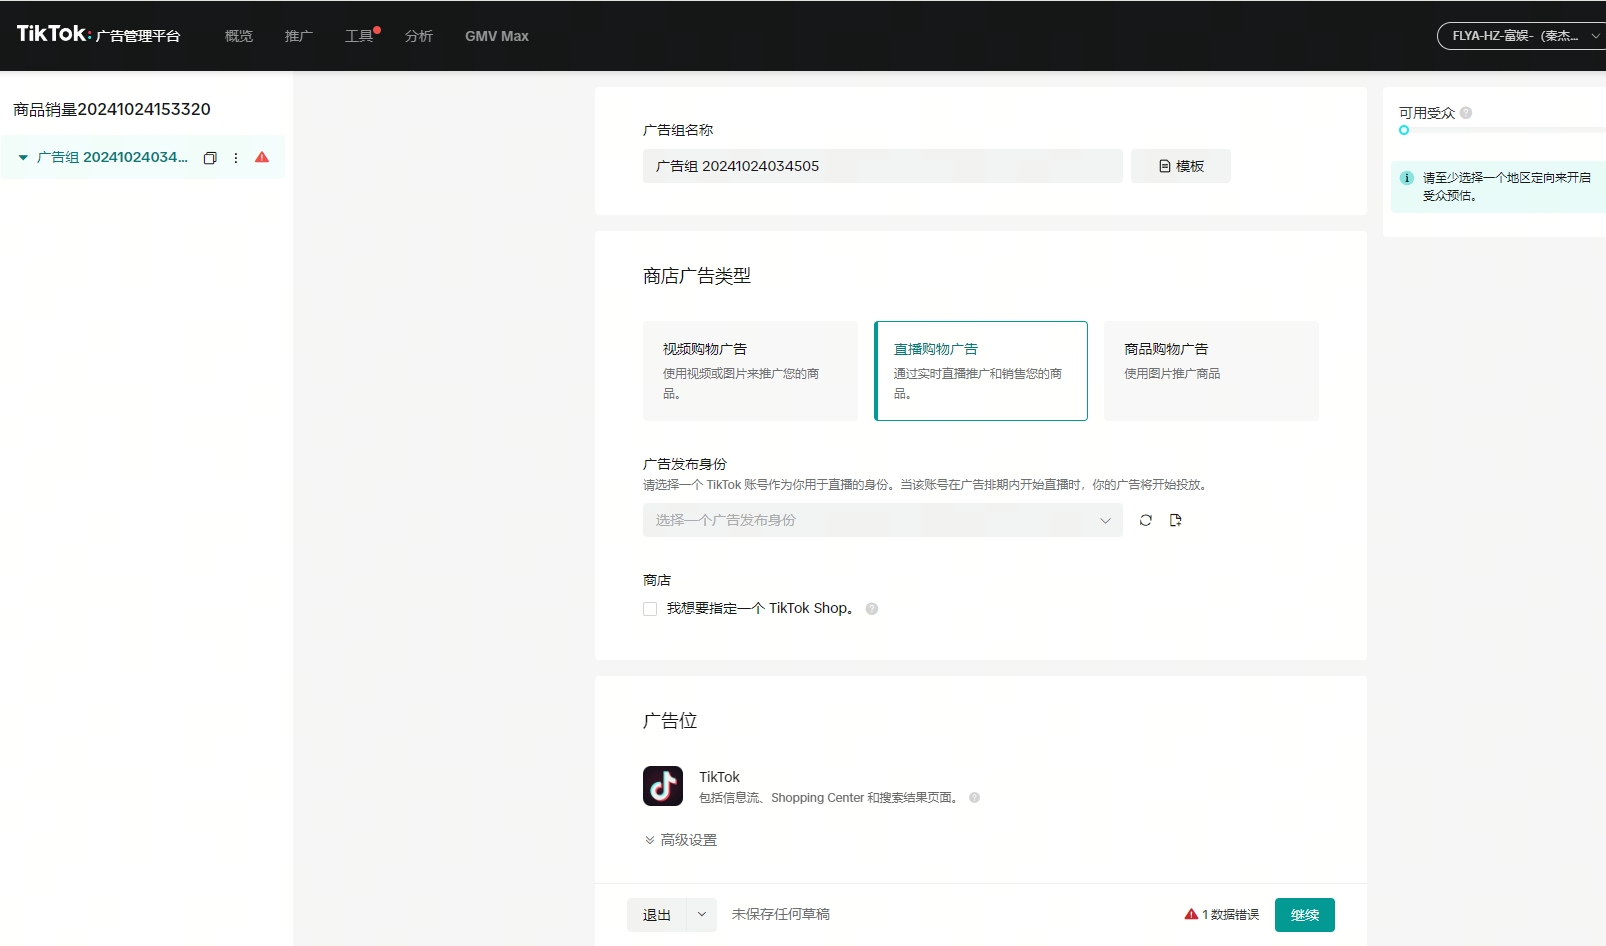This screenshot has width=1606, height=946.
Task: Select 商品购物广告 ad type card
Action: tap(1211, 371)
